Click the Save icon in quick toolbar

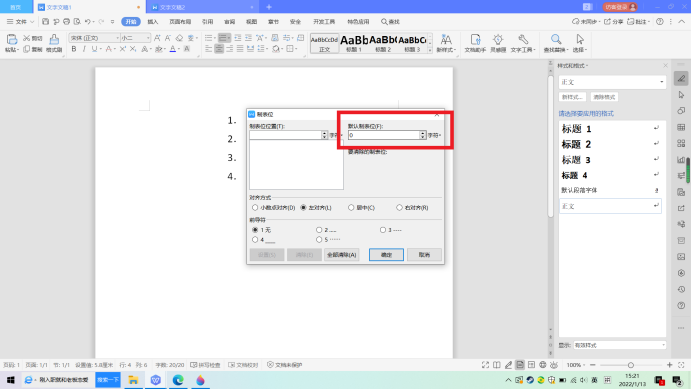45,22
